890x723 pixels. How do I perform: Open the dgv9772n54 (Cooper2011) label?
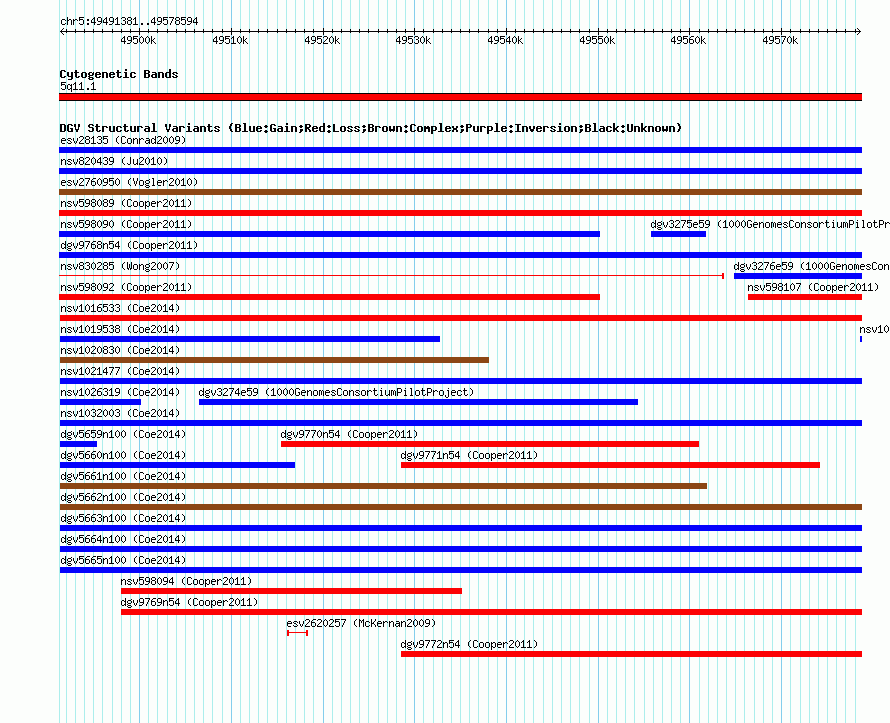coord(469,644)
